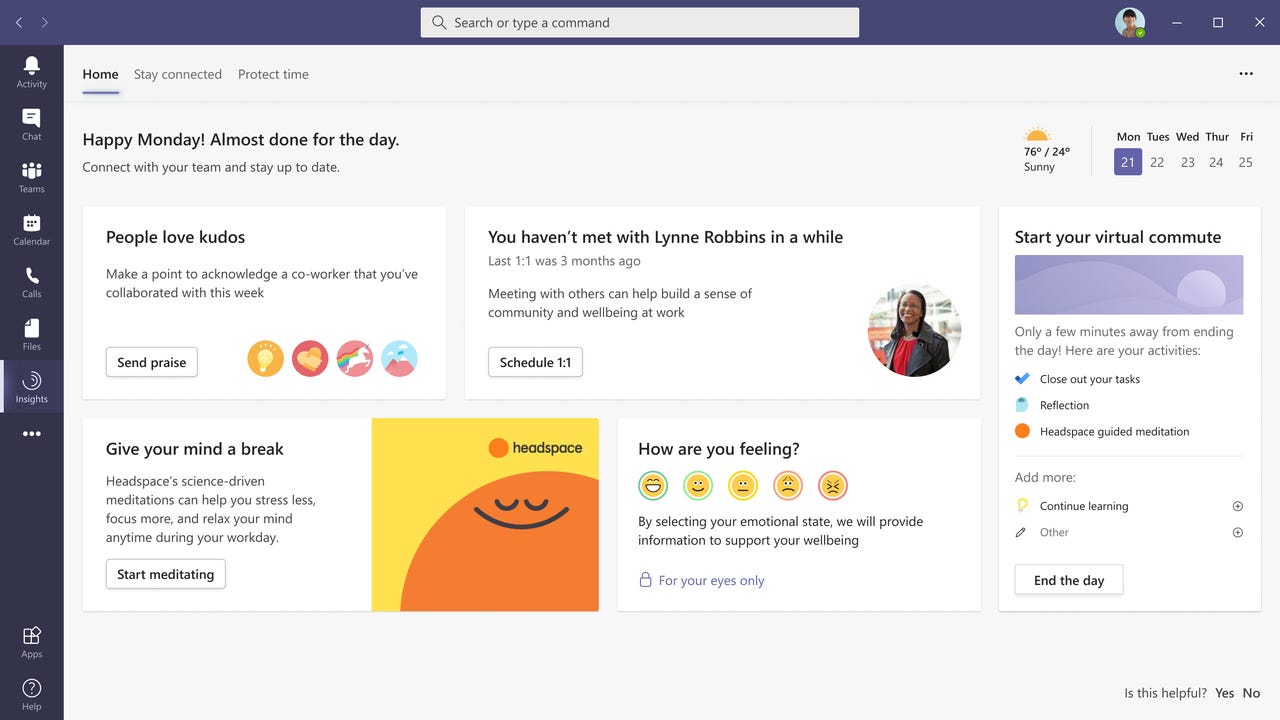
Task: Select the happiest mood emoji
Action: point(653,485)
